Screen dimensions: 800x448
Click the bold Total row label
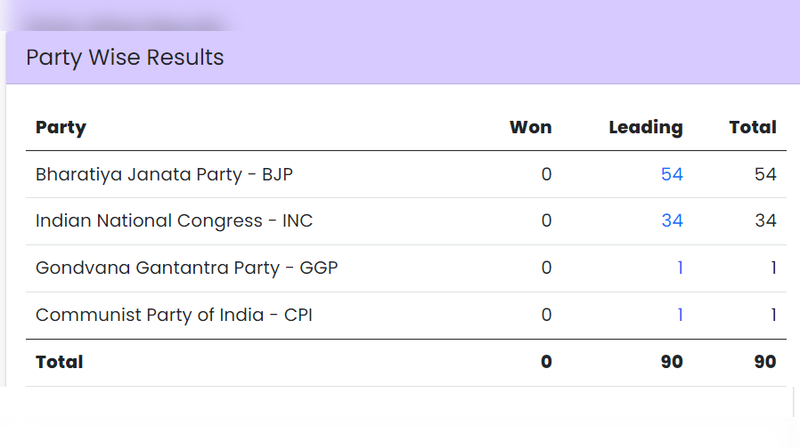coord(60,362)
